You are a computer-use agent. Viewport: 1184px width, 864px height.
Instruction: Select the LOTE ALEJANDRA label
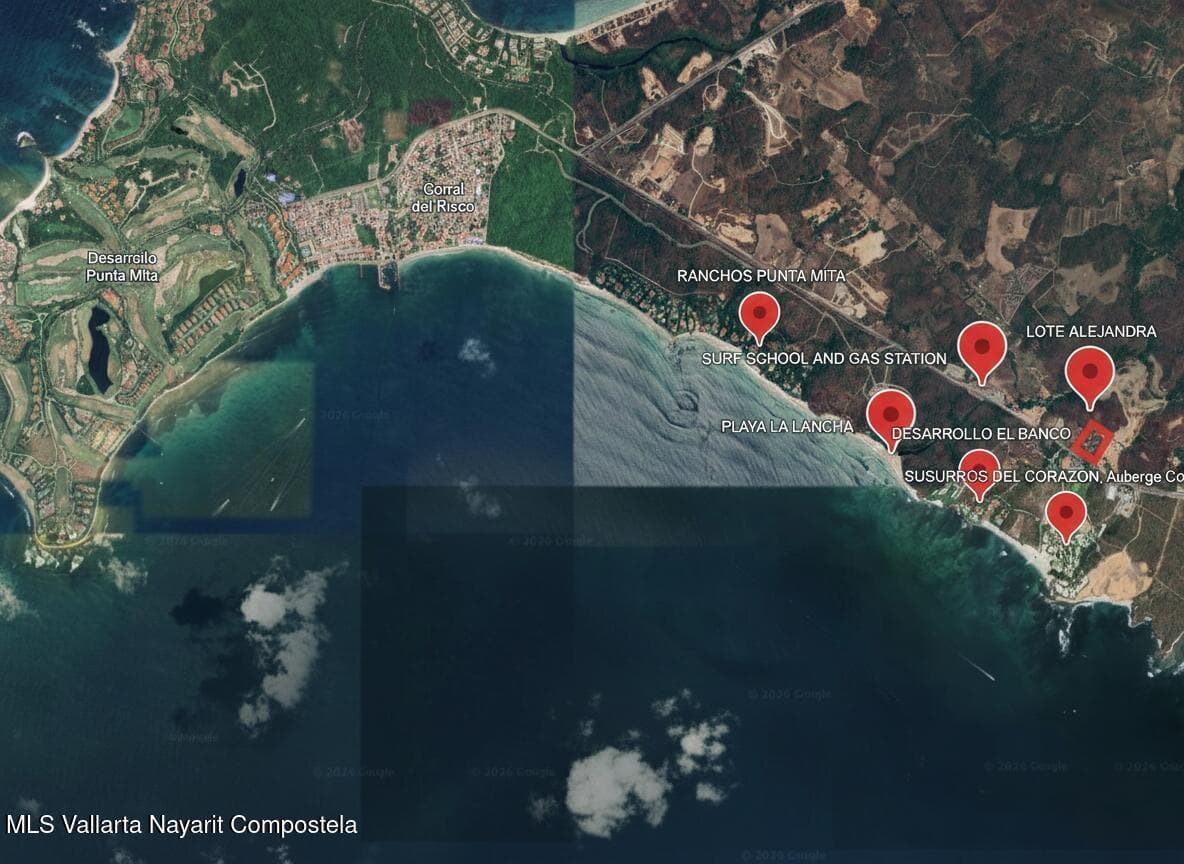tap(1091, 332)
